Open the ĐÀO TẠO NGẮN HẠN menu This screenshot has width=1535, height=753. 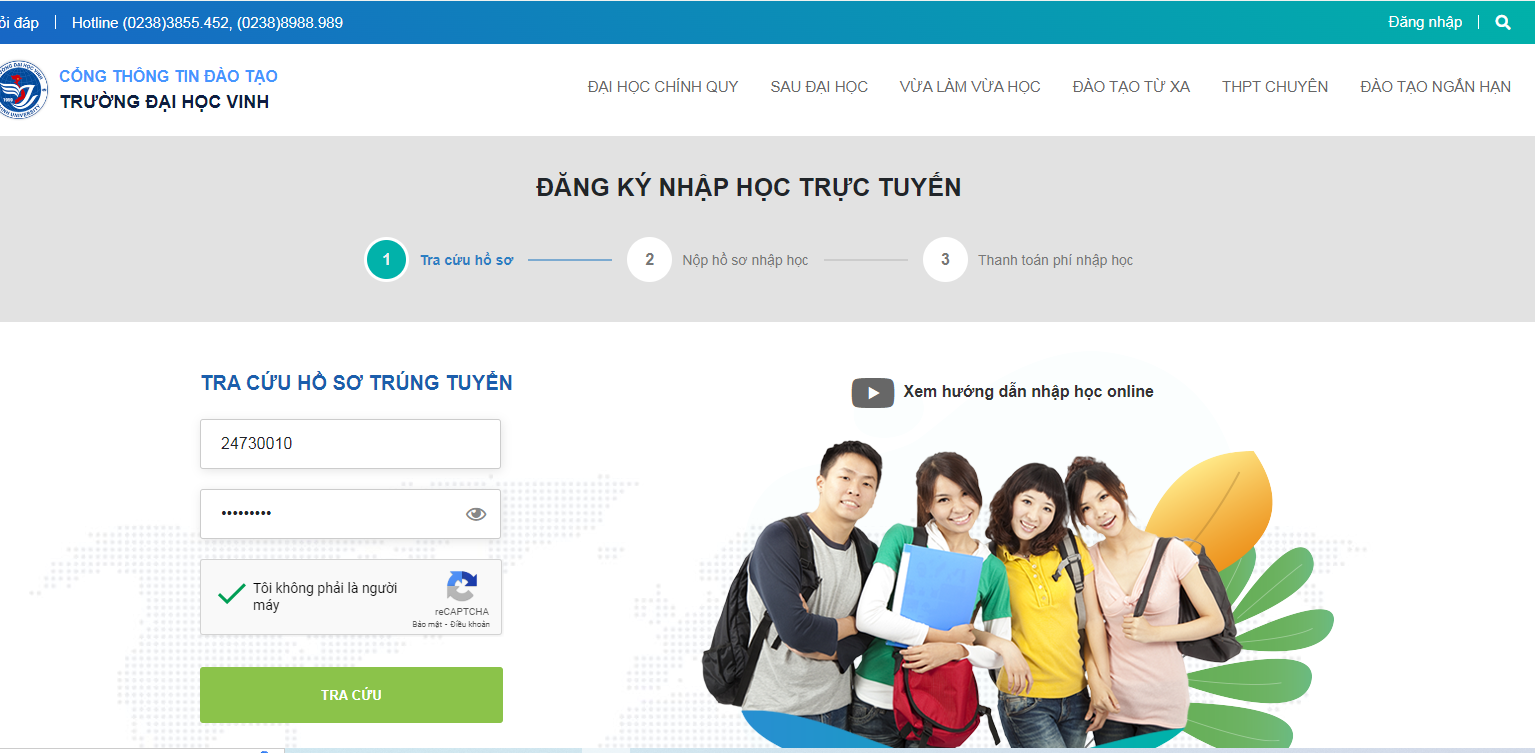point(1435,87)
